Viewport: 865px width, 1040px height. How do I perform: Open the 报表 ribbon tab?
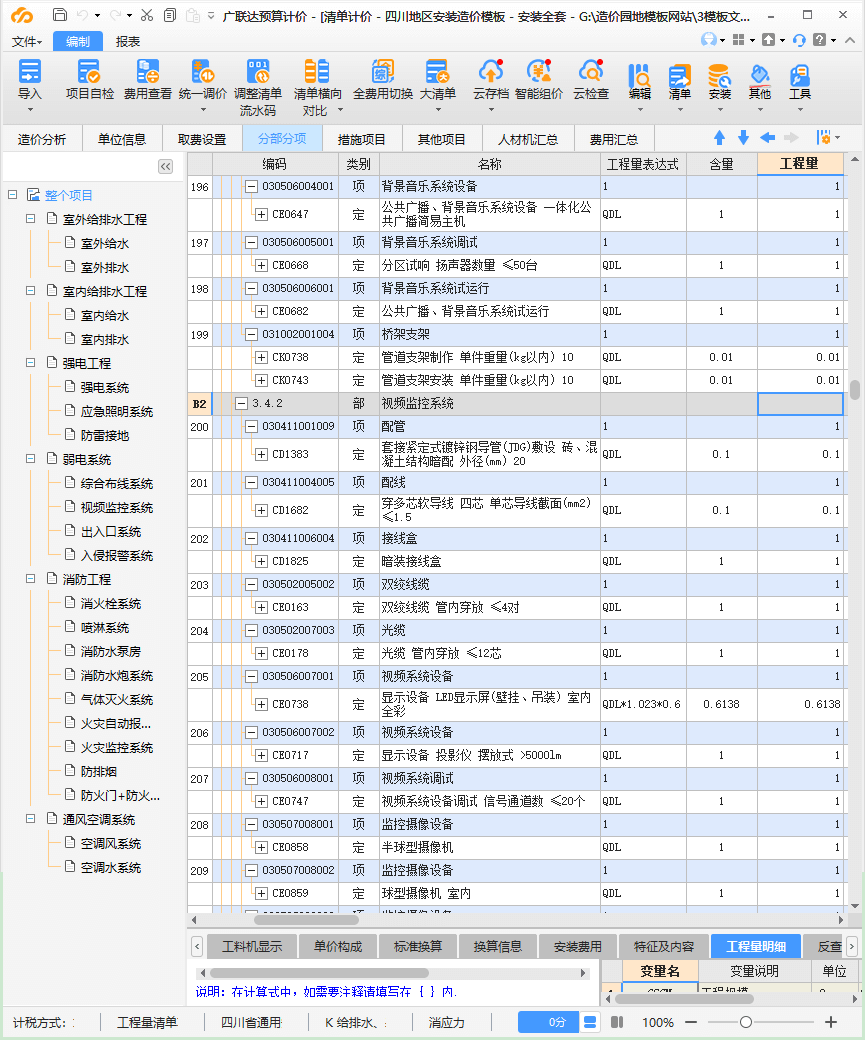pos(128,41)
